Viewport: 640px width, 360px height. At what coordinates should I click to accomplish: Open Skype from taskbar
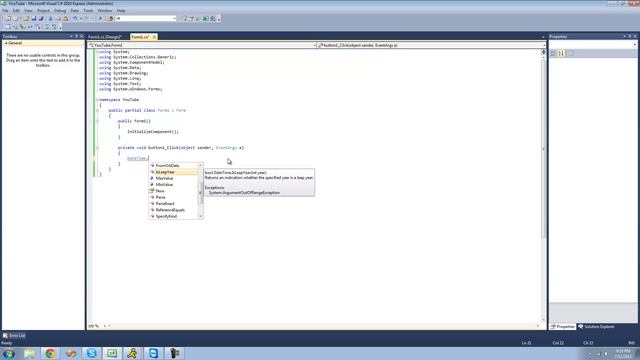(91, 353)
